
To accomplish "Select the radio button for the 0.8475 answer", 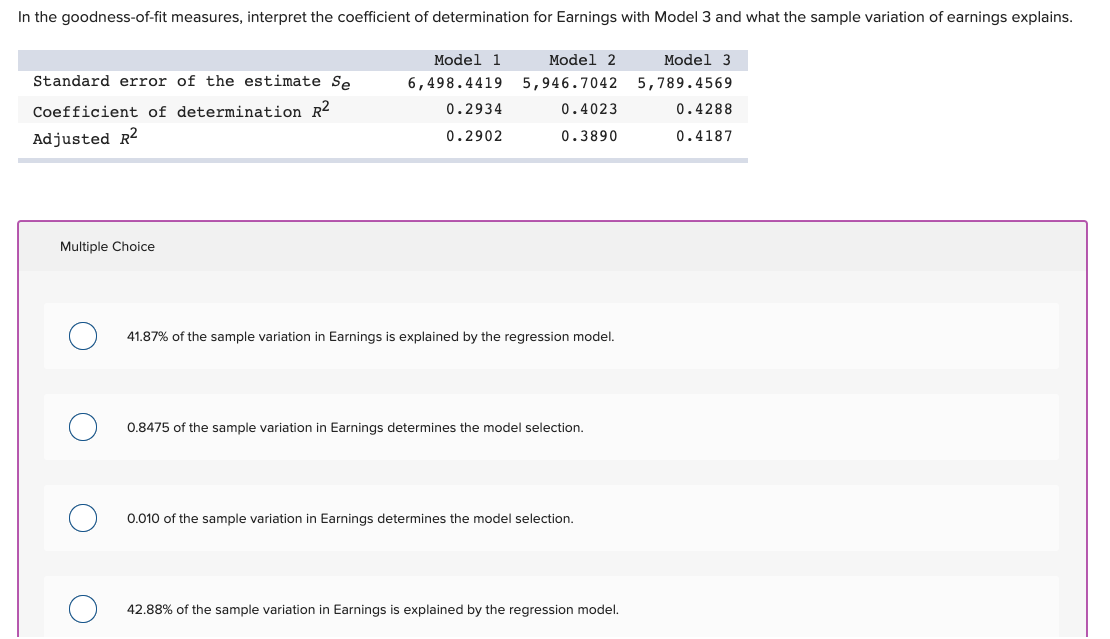I will tap(83, 427).
